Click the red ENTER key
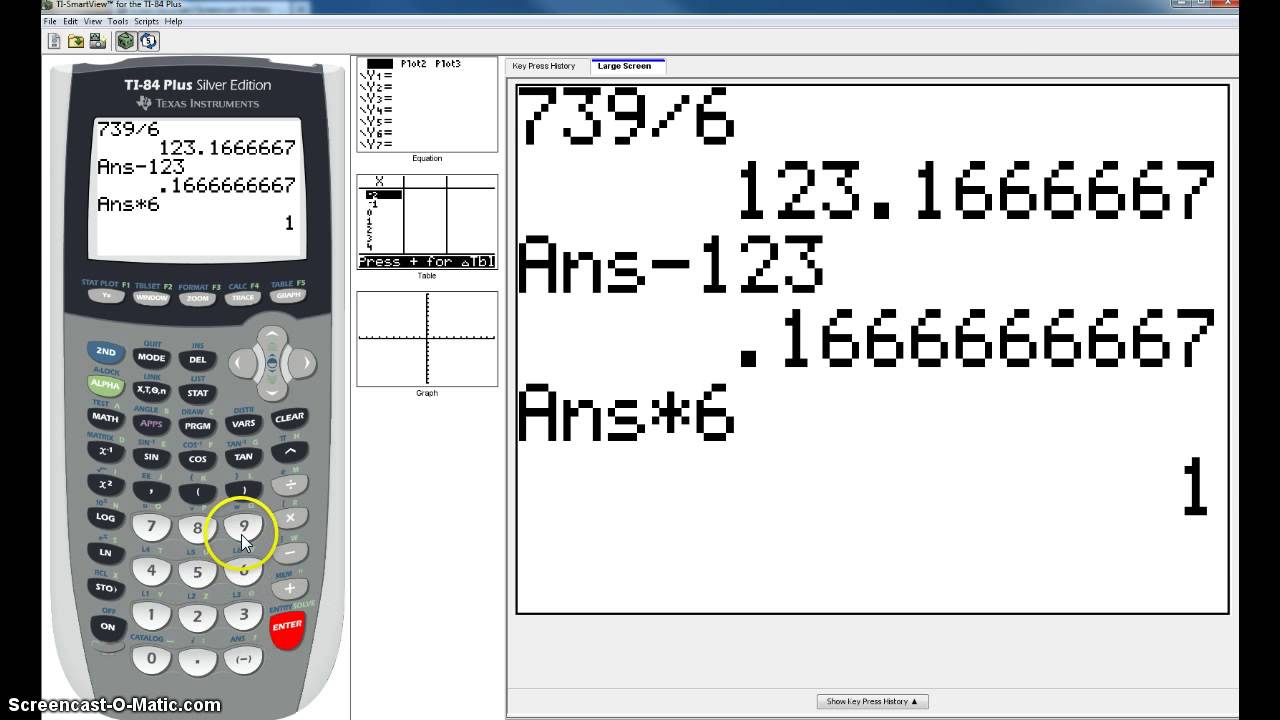The width and height of the screenshot is (1280, 720). coord(287,627)
